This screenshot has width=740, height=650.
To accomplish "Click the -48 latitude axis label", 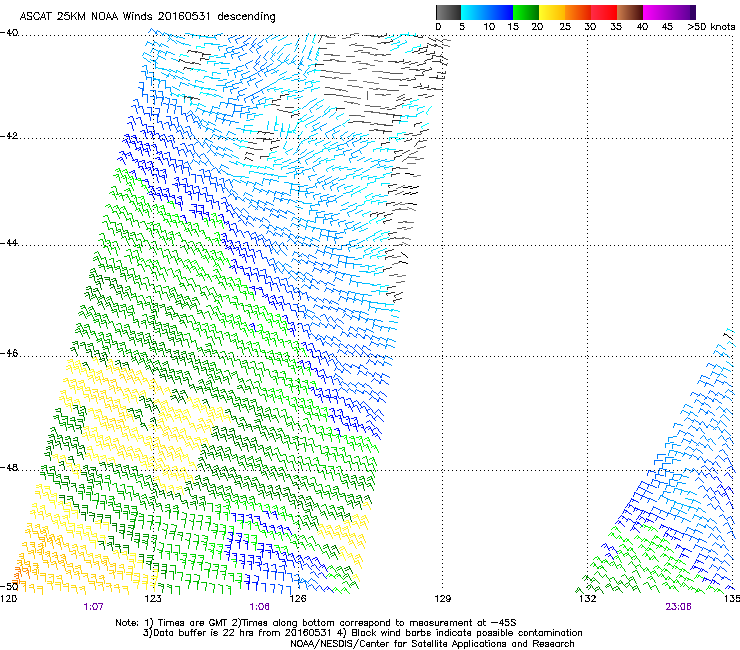I will point(9,467).
